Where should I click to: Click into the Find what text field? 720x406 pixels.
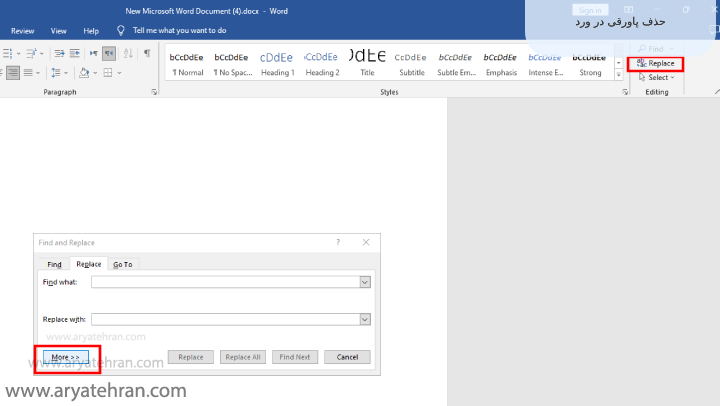pos(225,282)
